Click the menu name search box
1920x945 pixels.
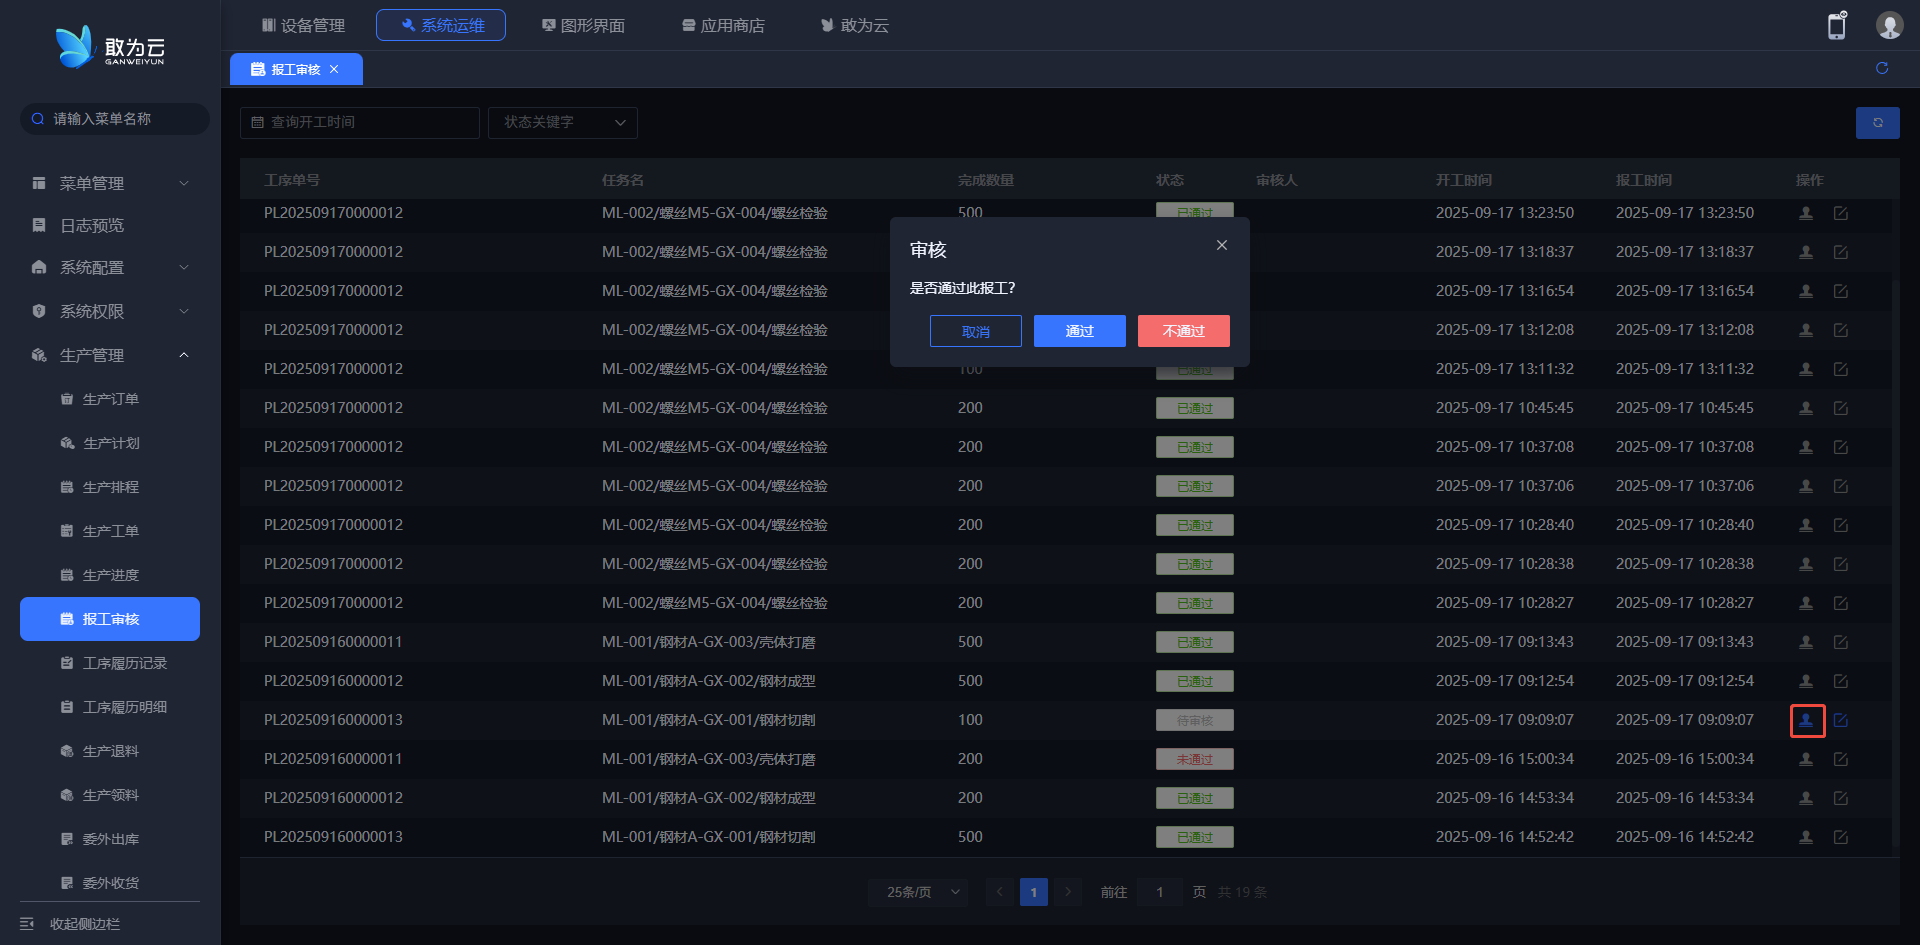115,119
